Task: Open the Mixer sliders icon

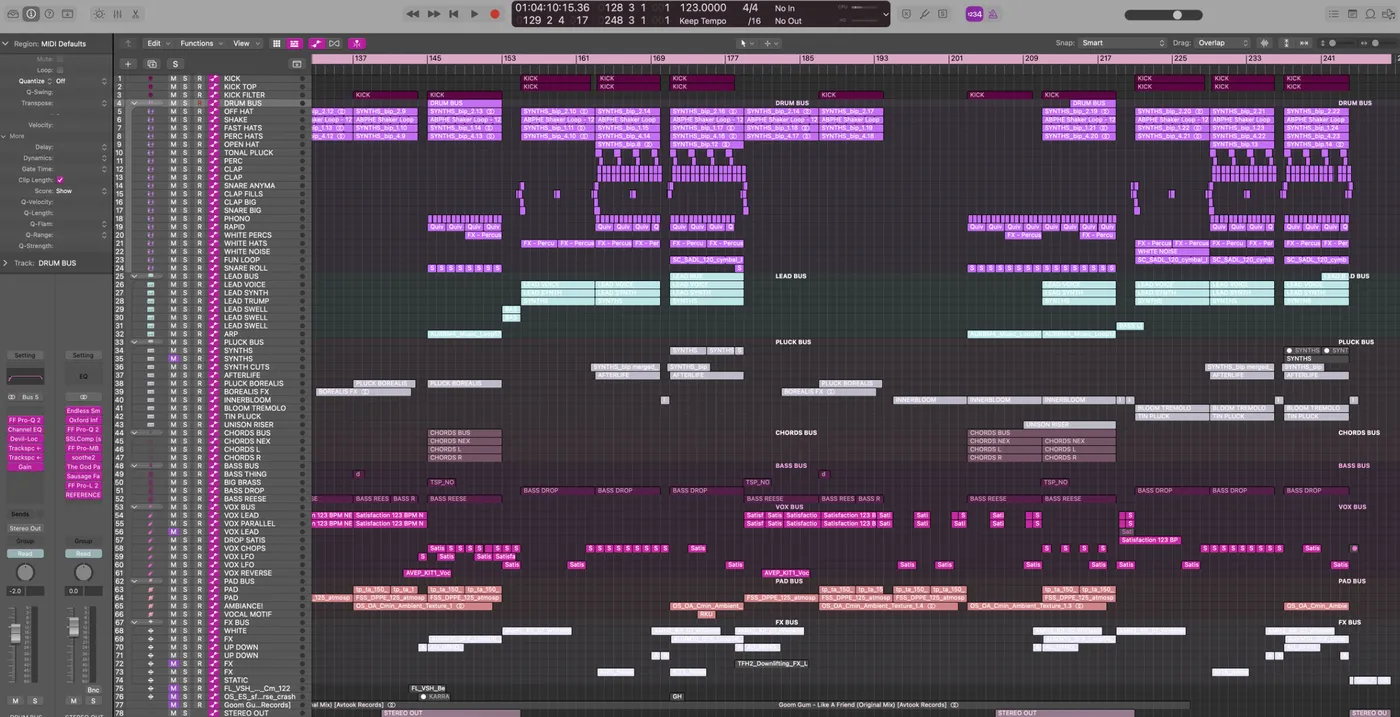Action: tap(117, 14)
